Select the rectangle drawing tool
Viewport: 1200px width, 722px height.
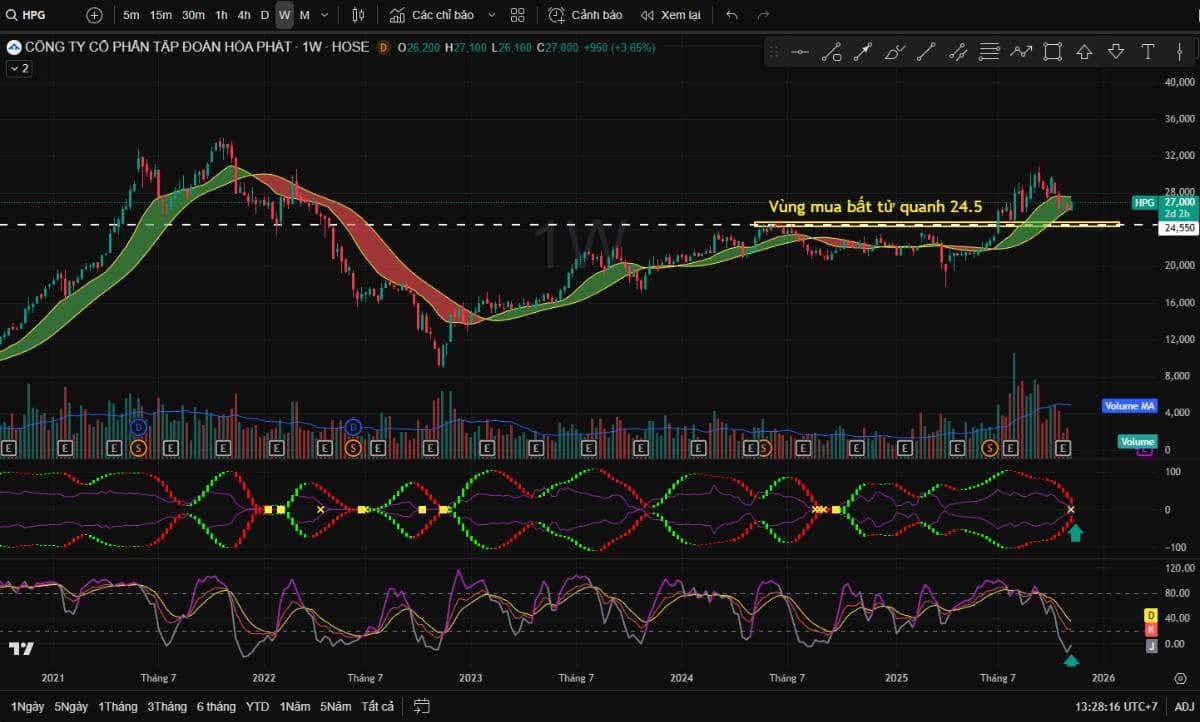click(1053, 52)
